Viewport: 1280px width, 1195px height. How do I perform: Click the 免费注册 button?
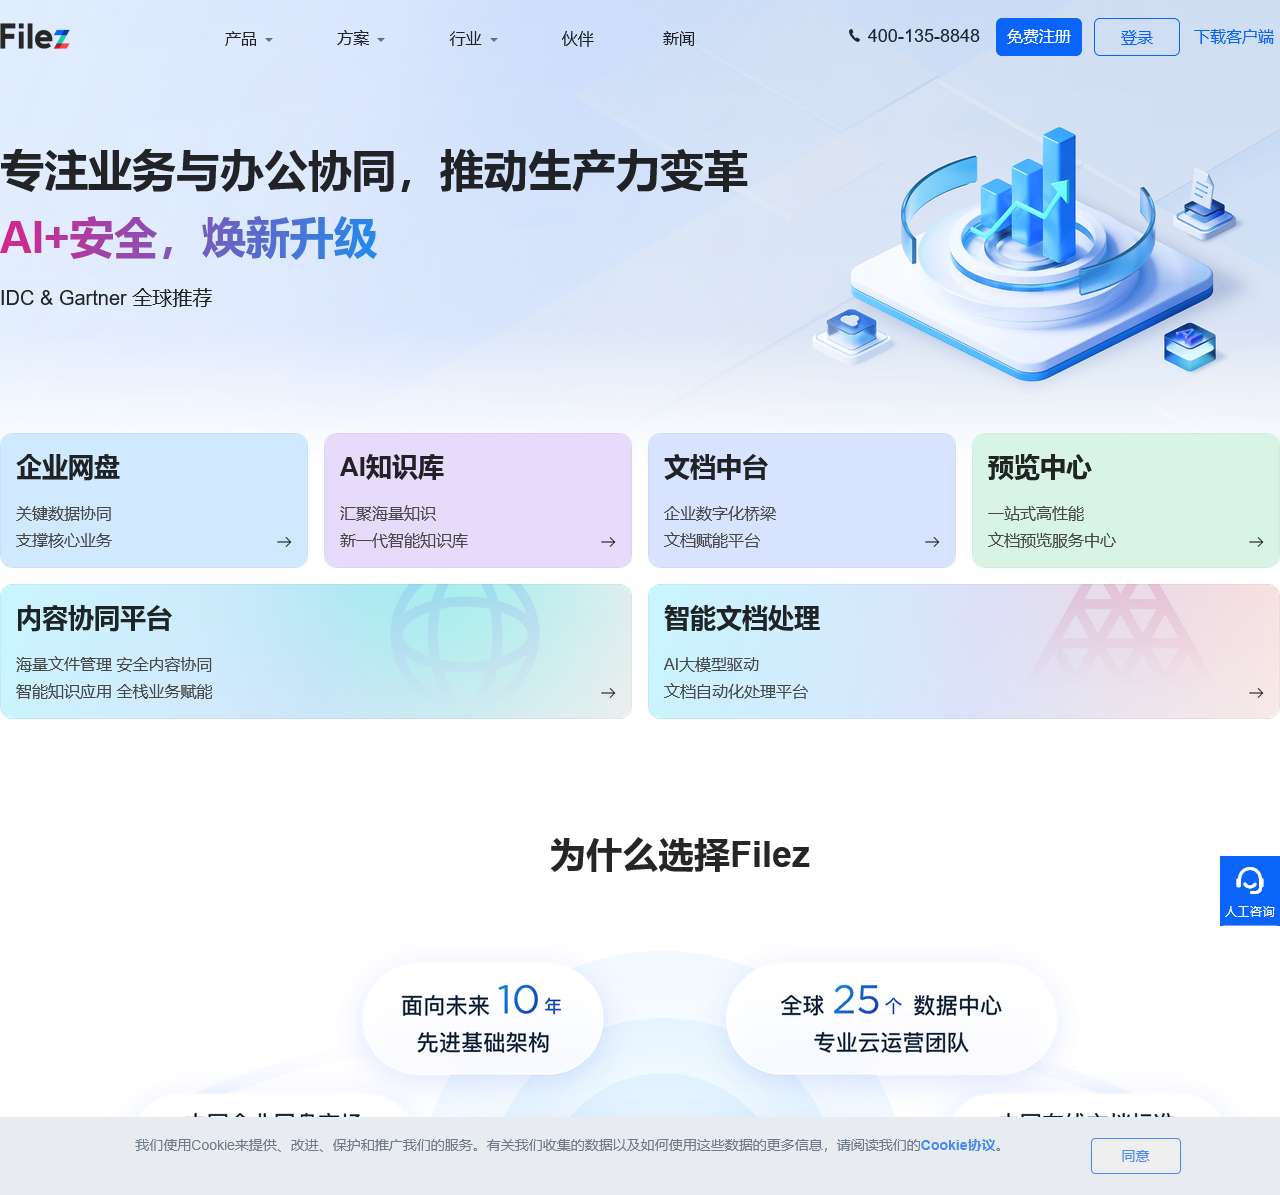pos(1038,36)
